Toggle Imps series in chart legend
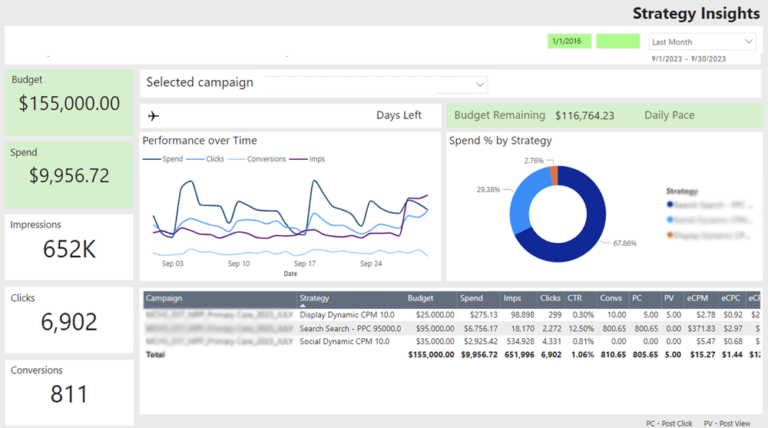The height and width of the screenshot is (428, 768). (307, 159)
